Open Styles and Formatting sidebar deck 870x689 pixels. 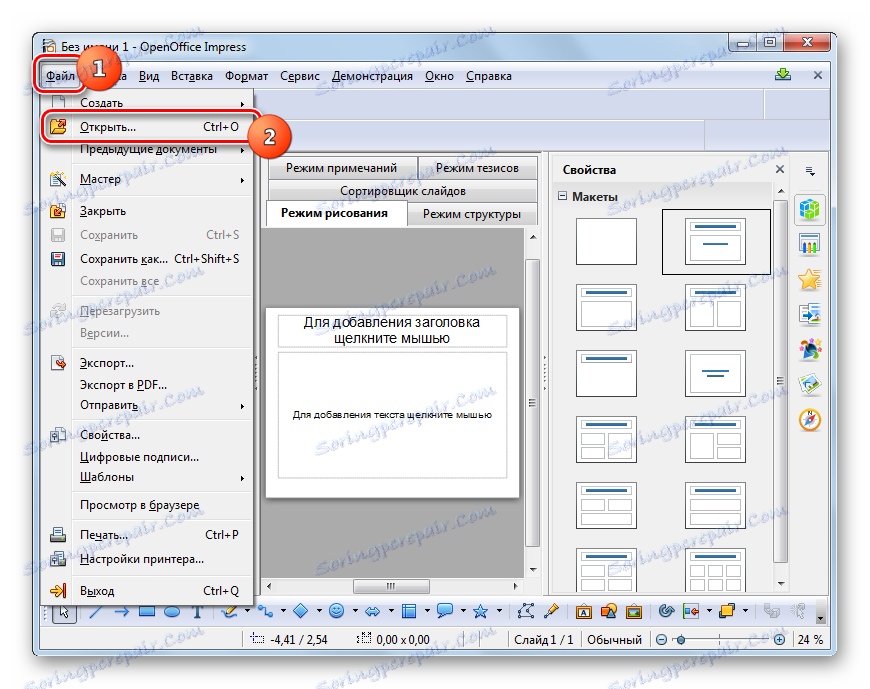[810, 349]
